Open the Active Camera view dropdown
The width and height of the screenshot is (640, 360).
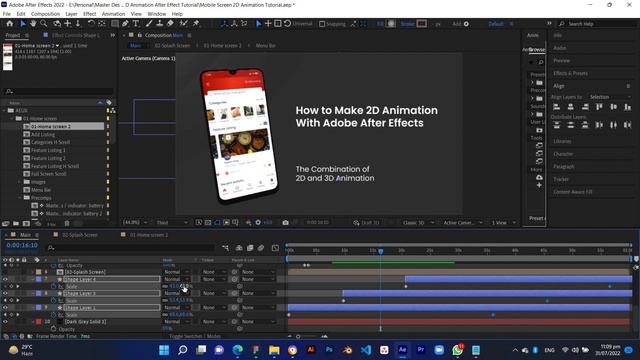(x=462, y=223)
